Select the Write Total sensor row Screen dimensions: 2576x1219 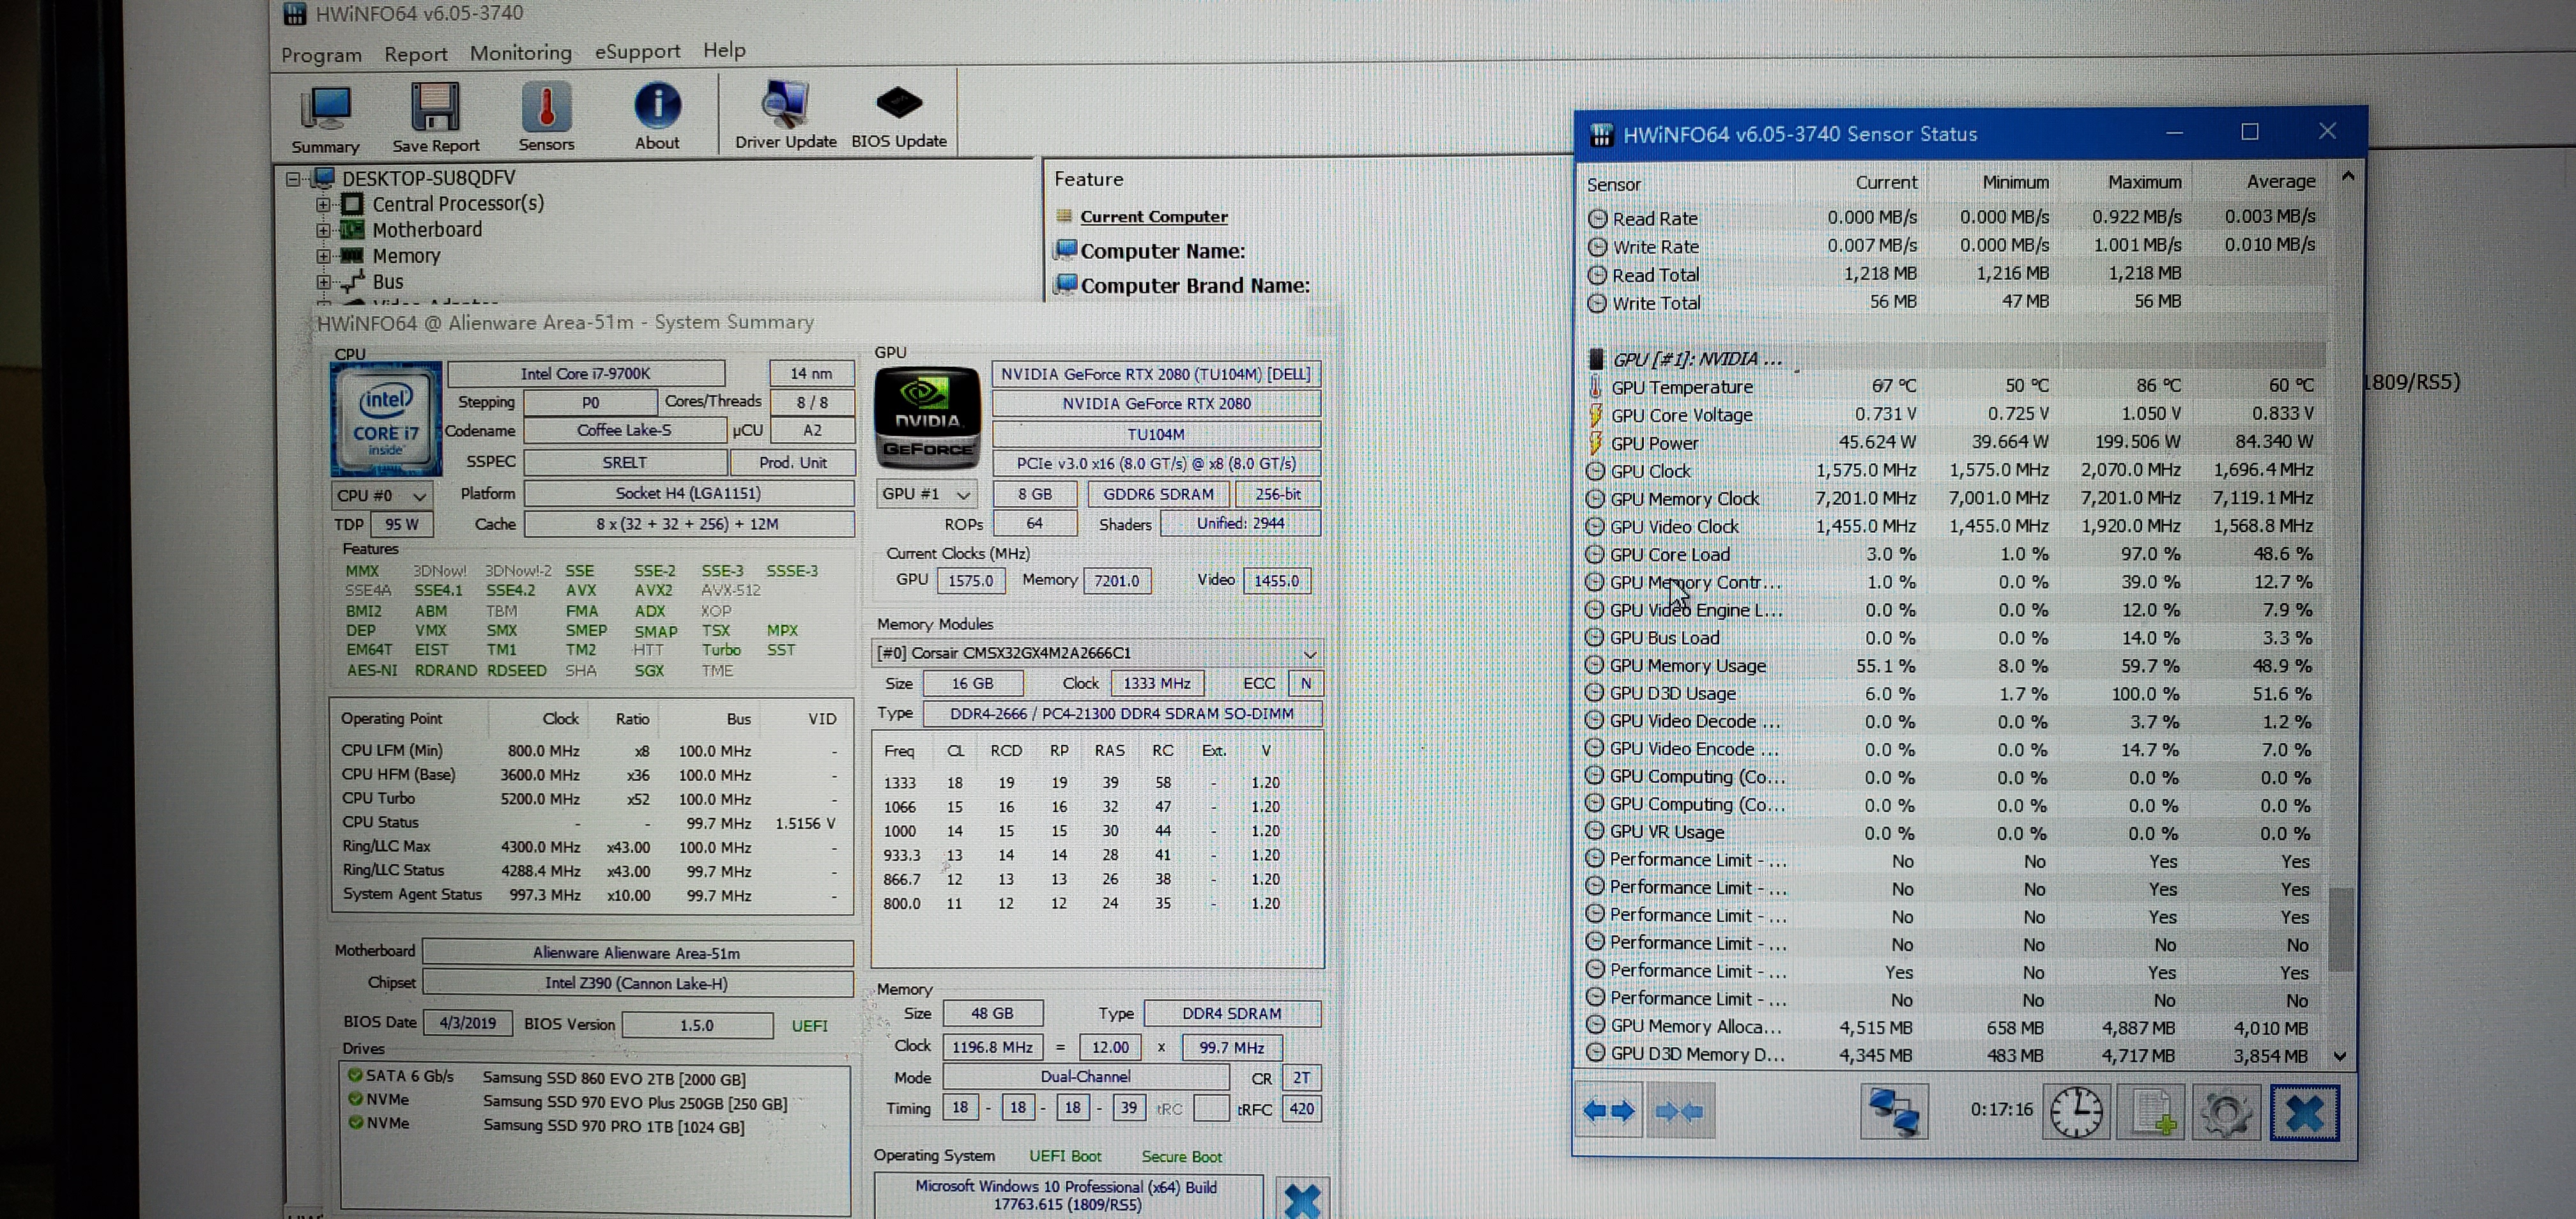click(1954, 302)
